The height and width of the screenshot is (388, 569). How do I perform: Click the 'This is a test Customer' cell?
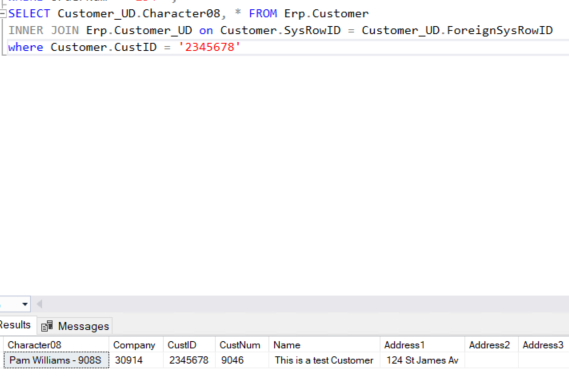point(324,360)
